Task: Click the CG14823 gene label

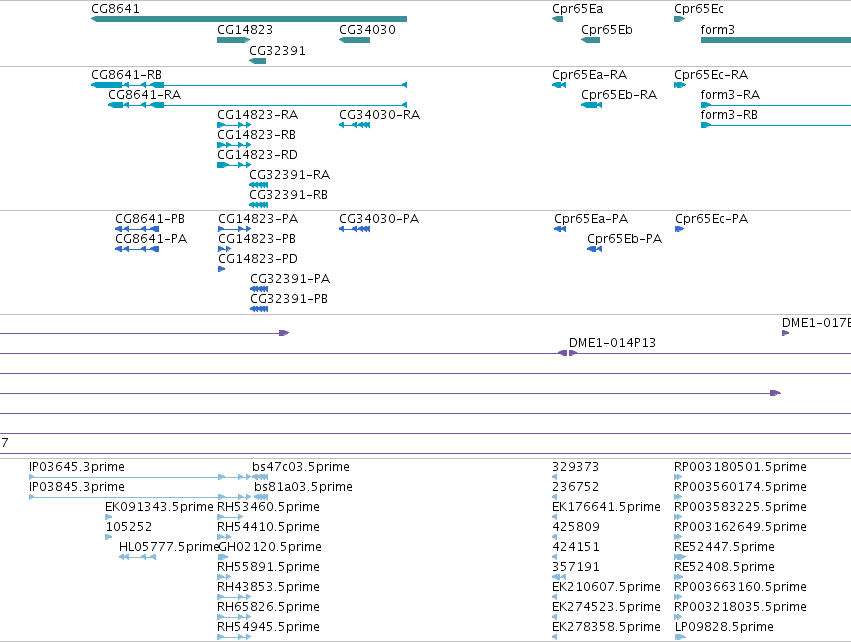Action: coord(245,30)
